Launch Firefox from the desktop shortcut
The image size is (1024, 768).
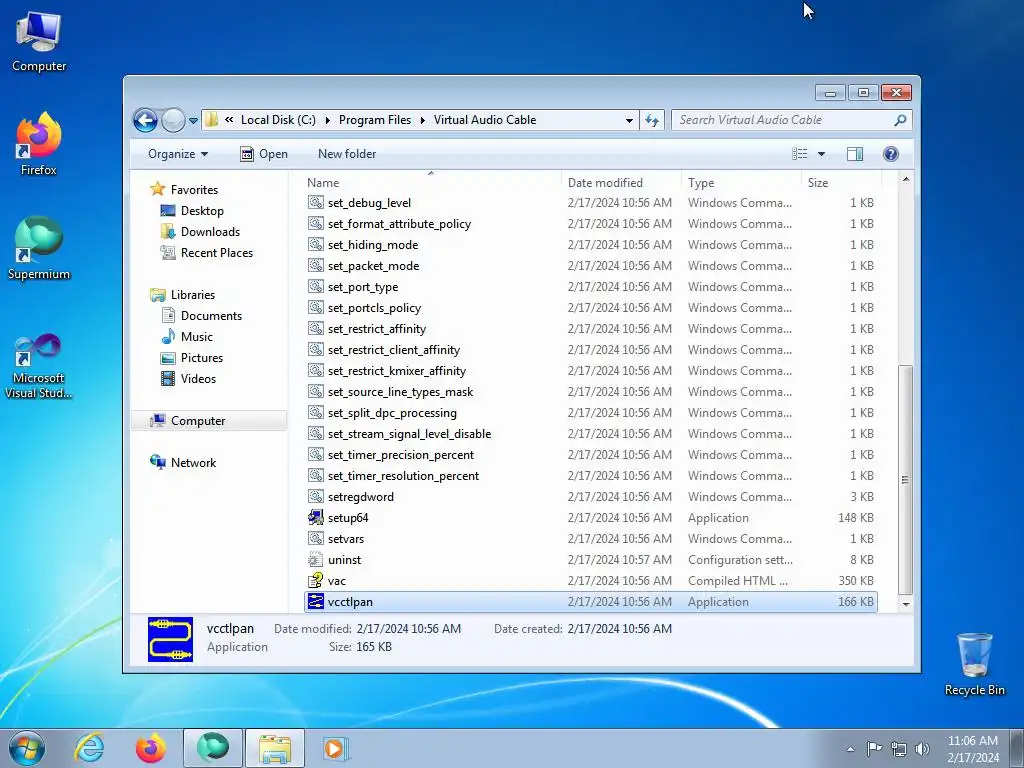39,144
